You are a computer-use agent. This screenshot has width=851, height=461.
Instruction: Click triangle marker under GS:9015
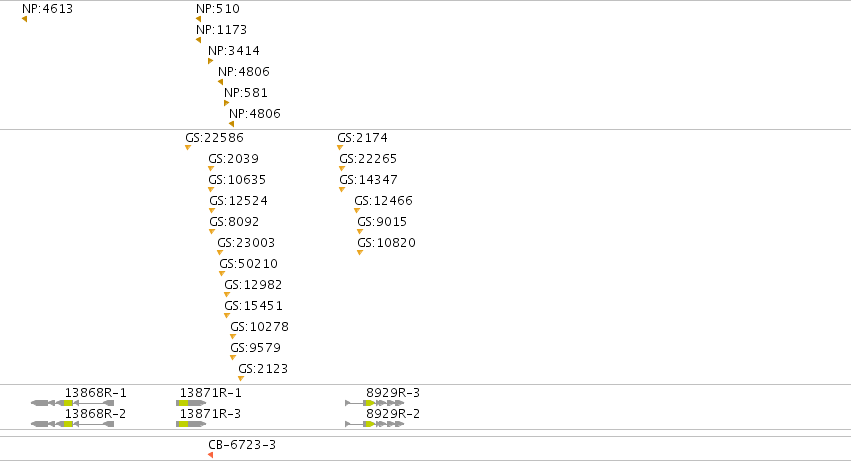(x=360, y=232)
